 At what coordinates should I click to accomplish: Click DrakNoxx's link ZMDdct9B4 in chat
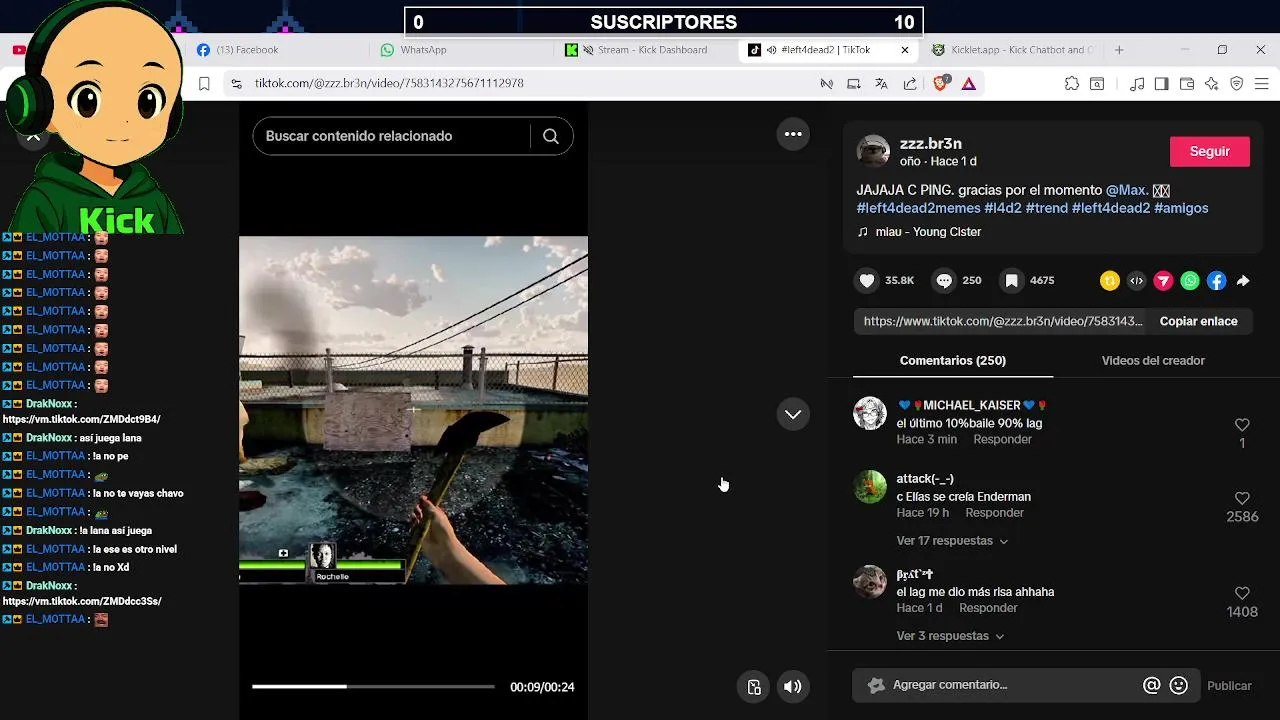(81, 419)
